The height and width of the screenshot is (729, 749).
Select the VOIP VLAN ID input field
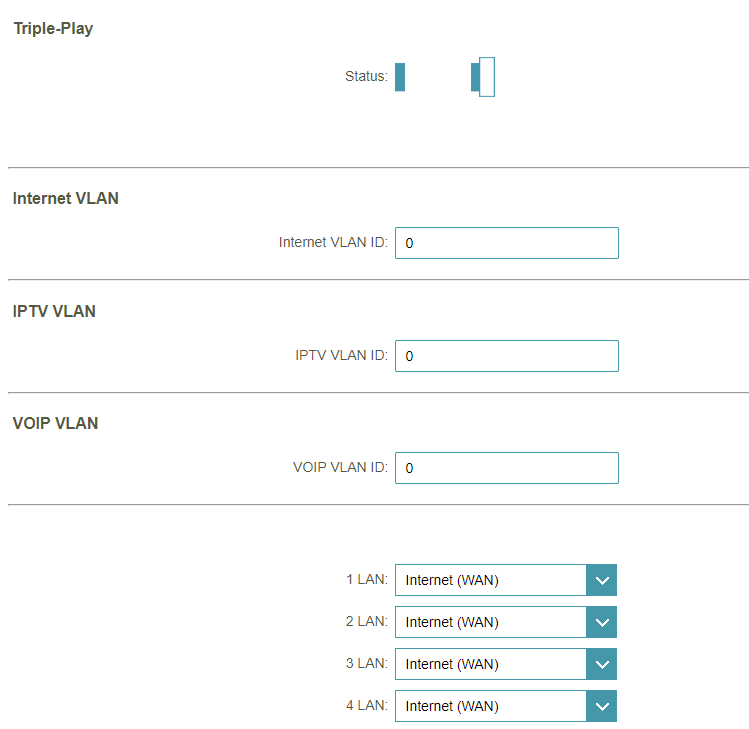(506, 468)
